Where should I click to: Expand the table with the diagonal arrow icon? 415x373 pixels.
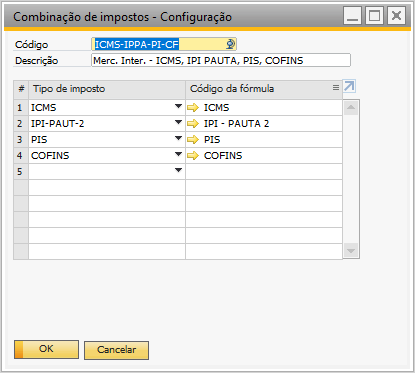point(349,87)
